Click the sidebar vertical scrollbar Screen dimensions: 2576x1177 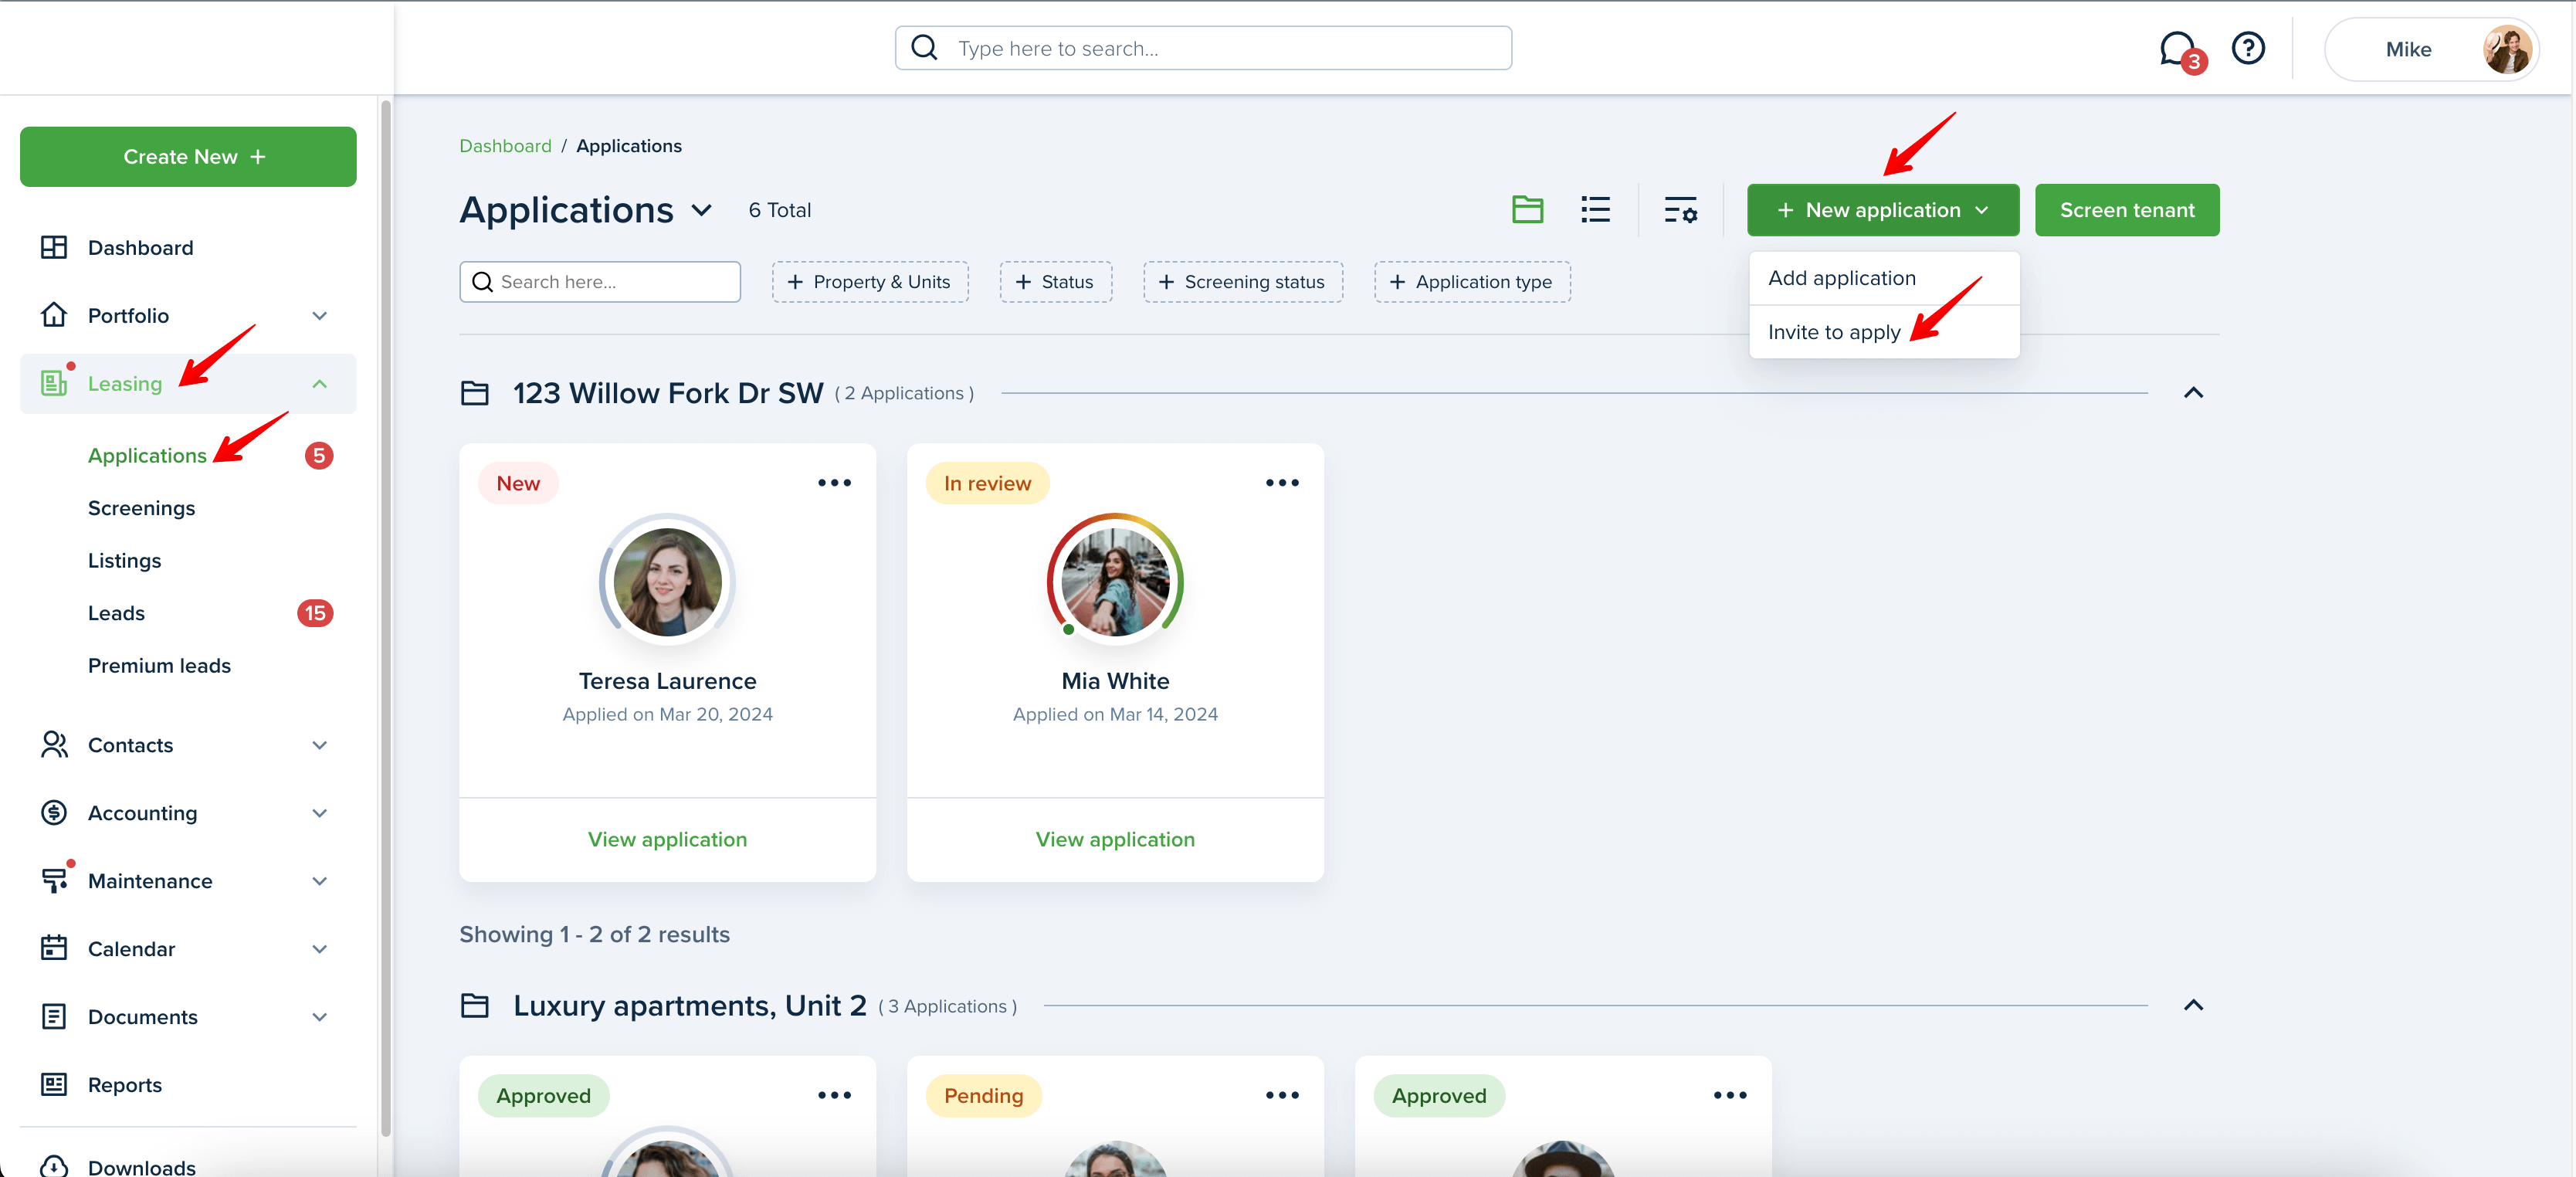[386, 618]
